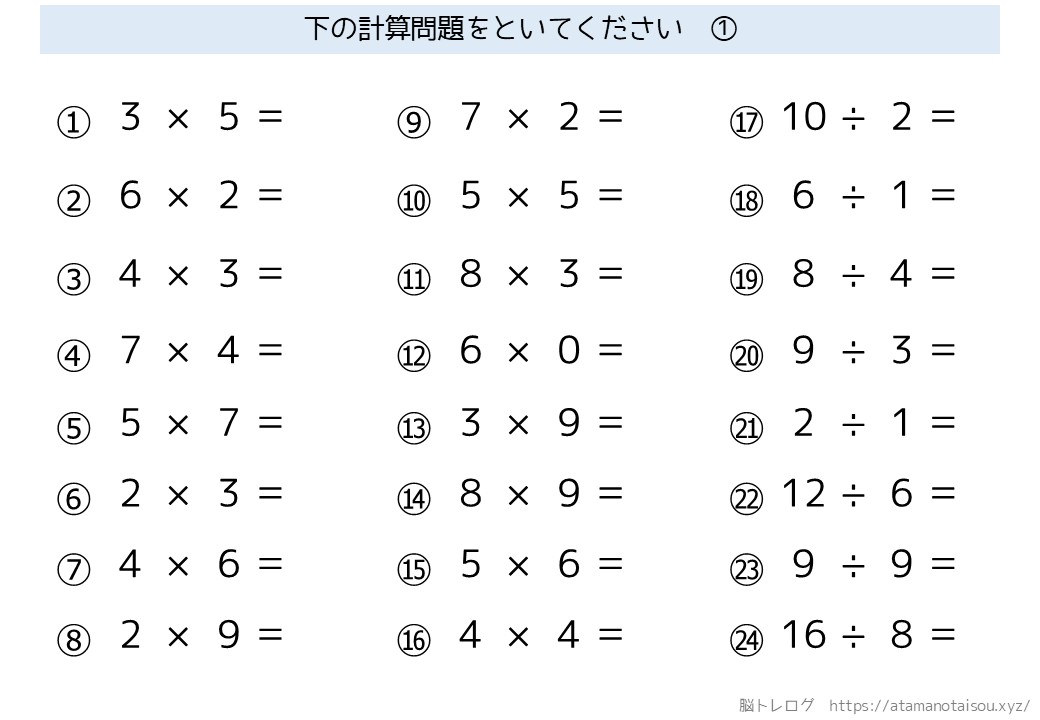The height and width of the screenshot is (720, 1040).
Task: Click the problem 4 × 4 =
Action: (x=541, y=635)
